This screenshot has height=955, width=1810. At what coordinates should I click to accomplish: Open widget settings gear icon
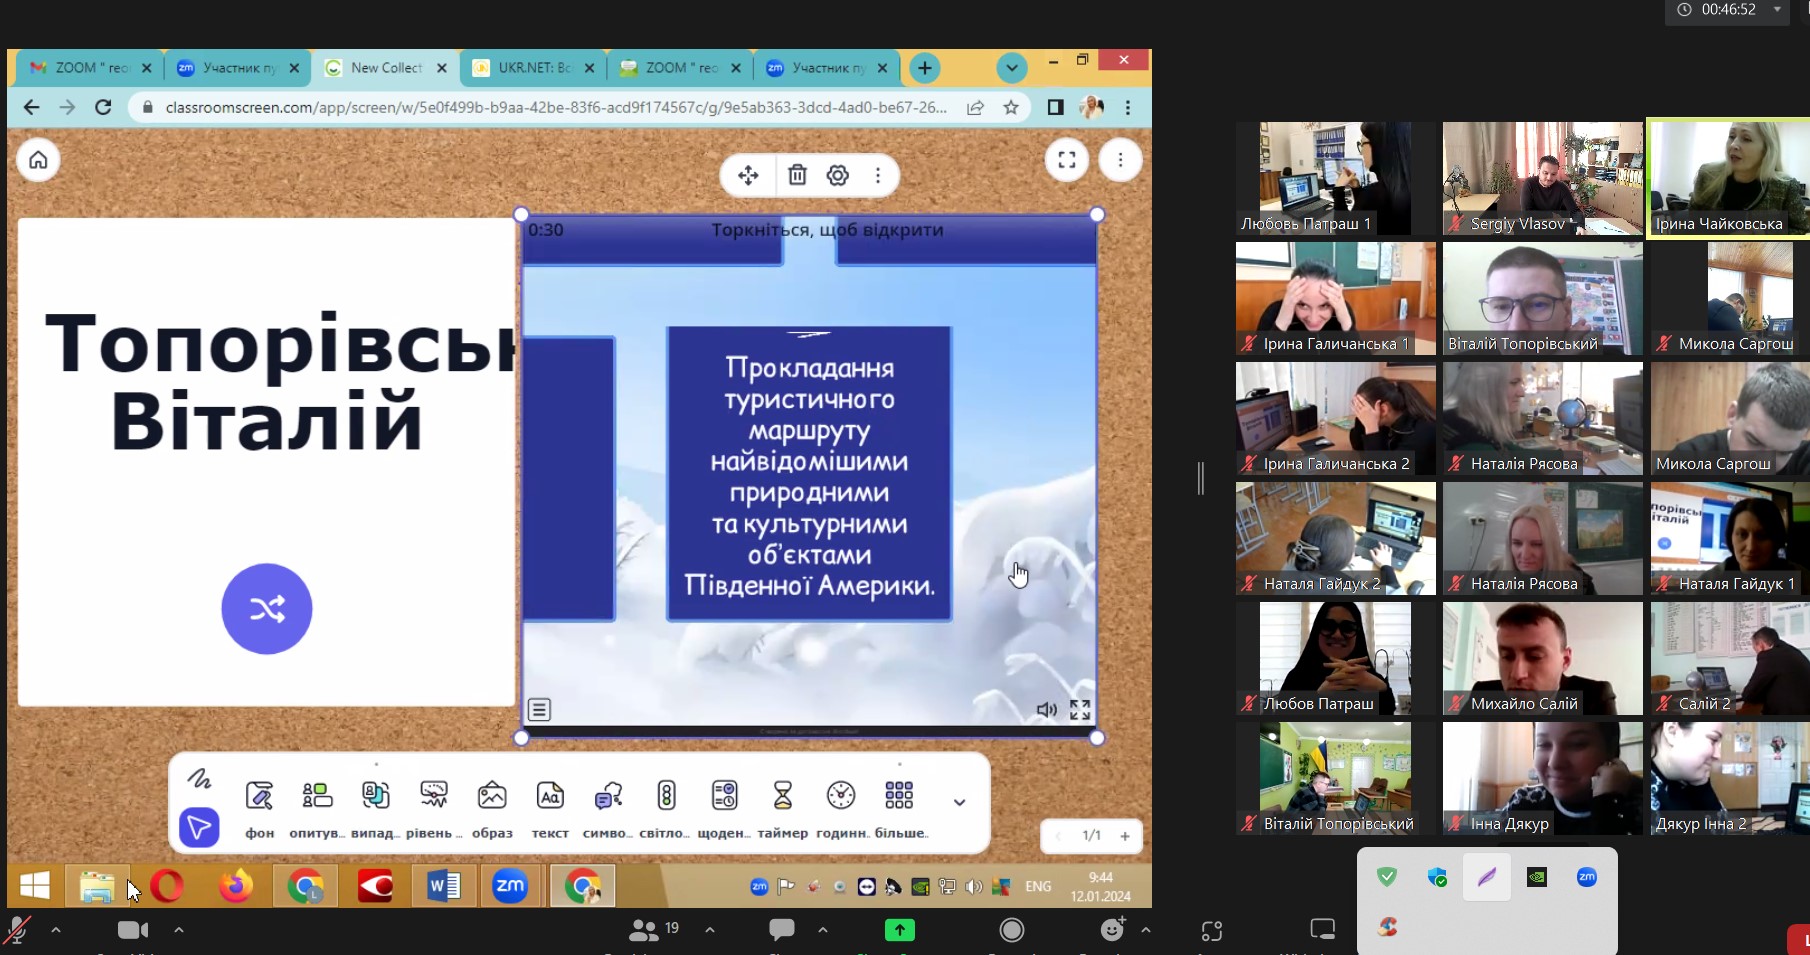[838, 176]
